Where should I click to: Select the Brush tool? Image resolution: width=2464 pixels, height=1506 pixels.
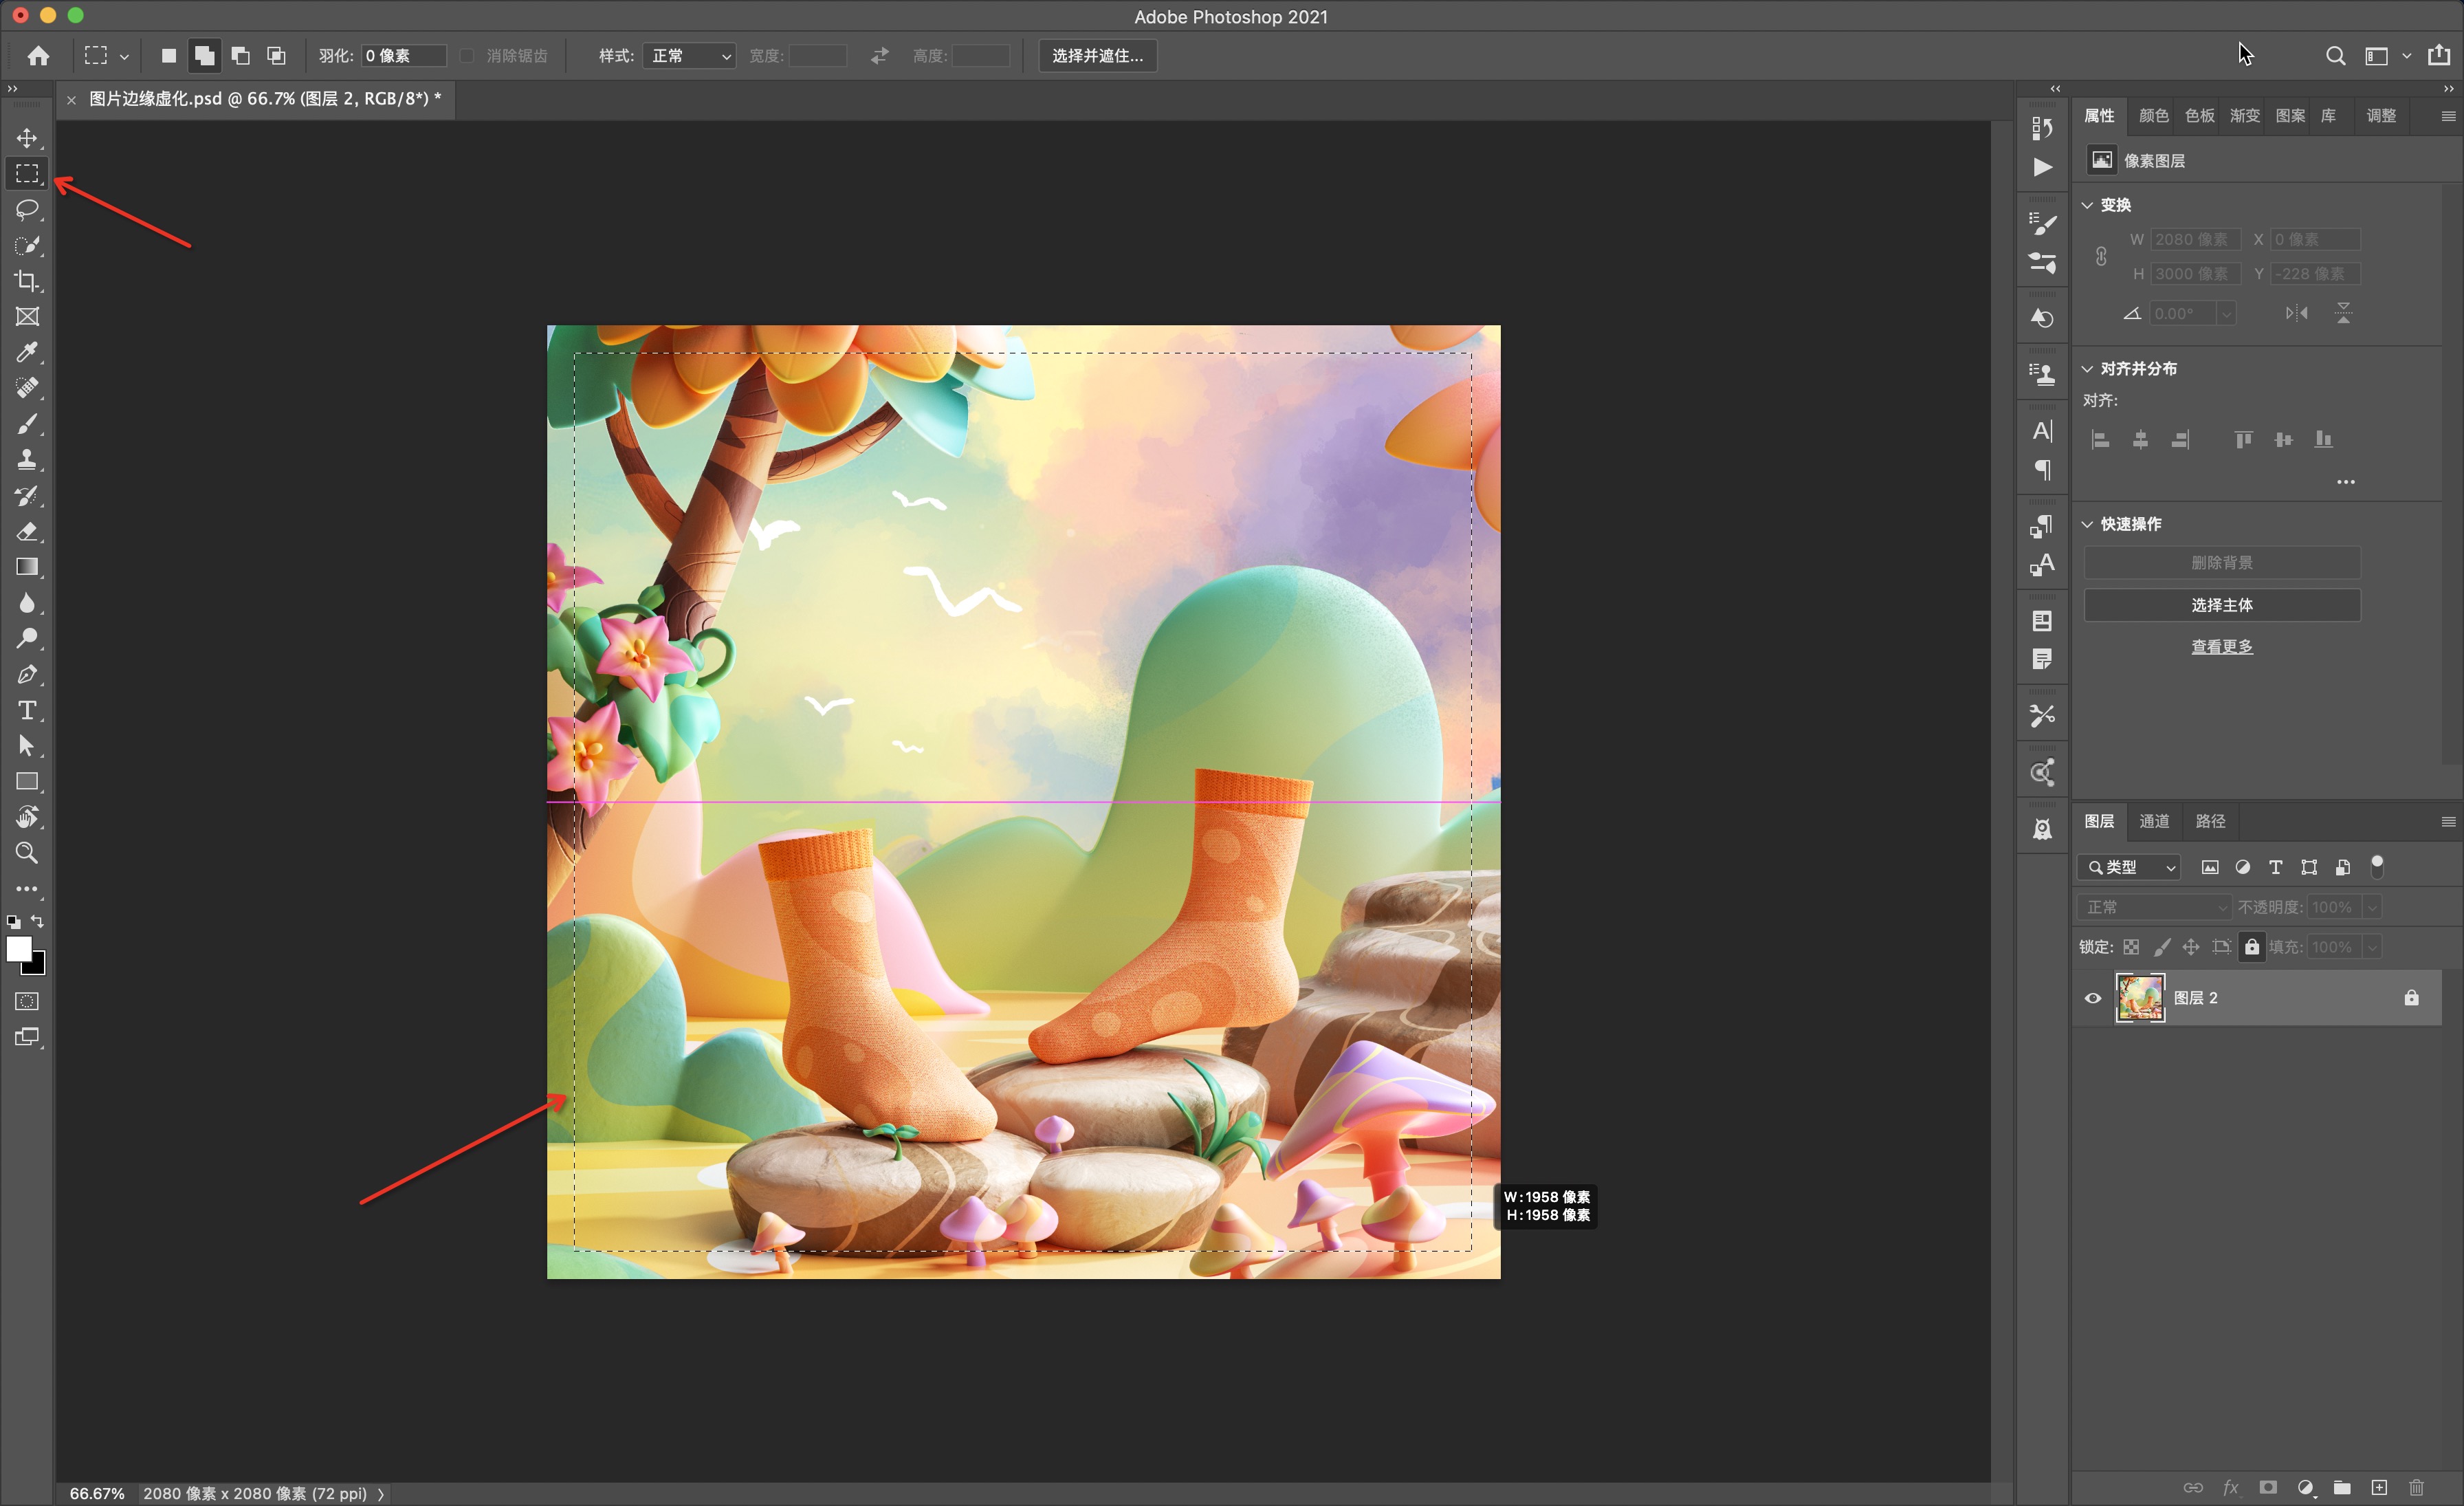tap(27, 424)
